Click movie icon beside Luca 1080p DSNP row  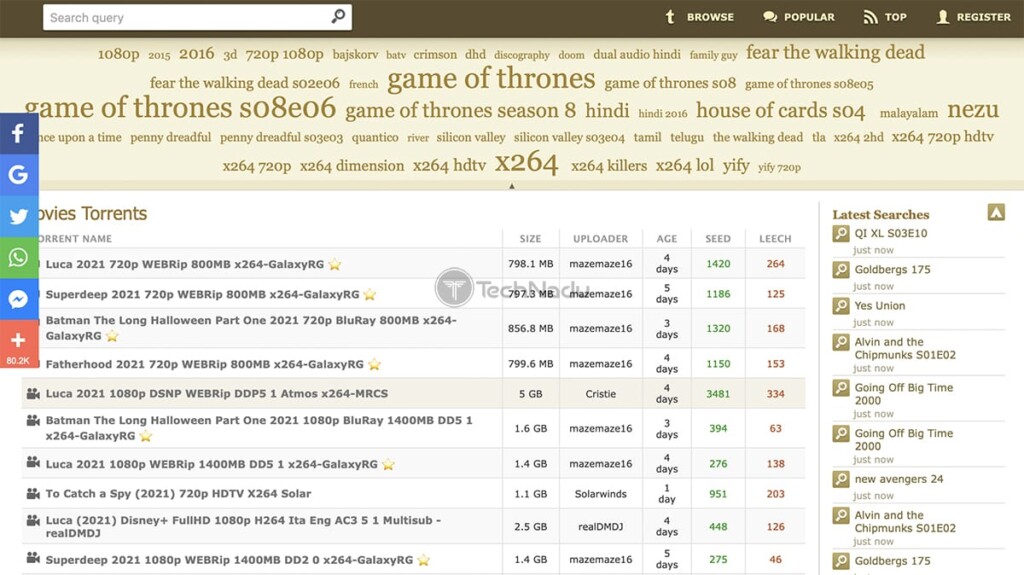[33, 393]
